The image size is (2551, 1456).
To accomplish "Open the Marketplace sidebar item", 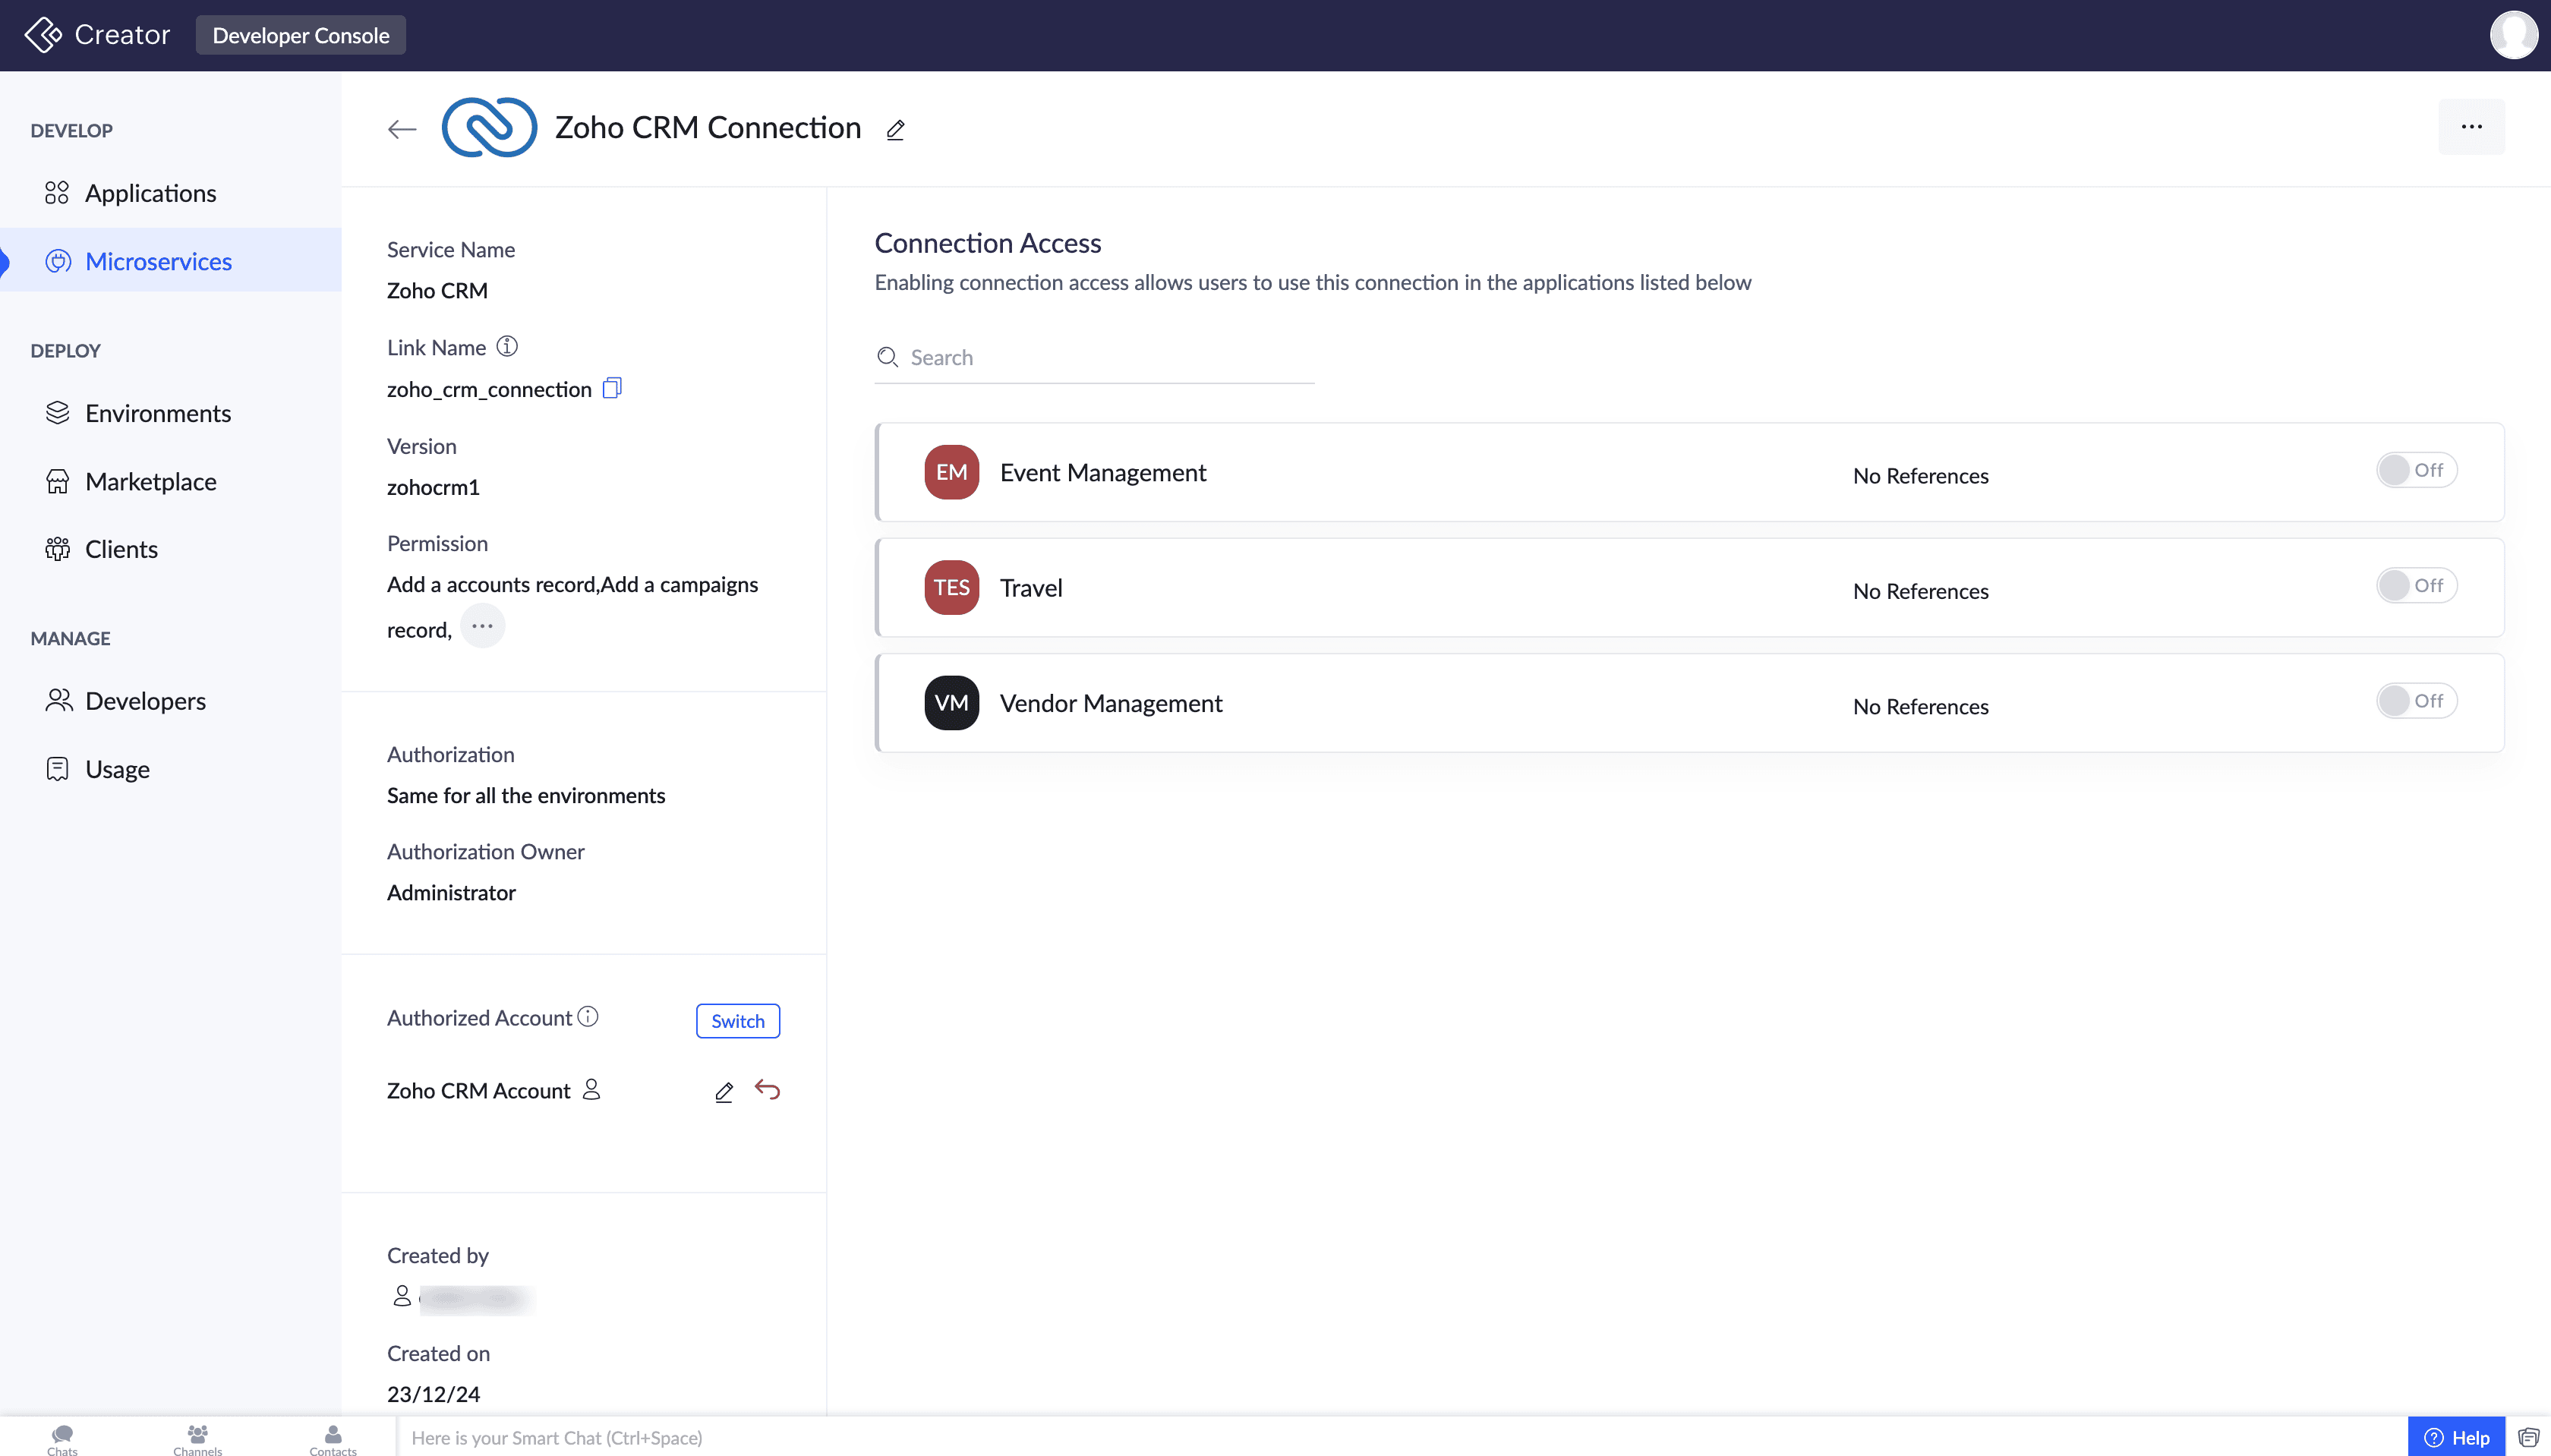I will 150,481.
